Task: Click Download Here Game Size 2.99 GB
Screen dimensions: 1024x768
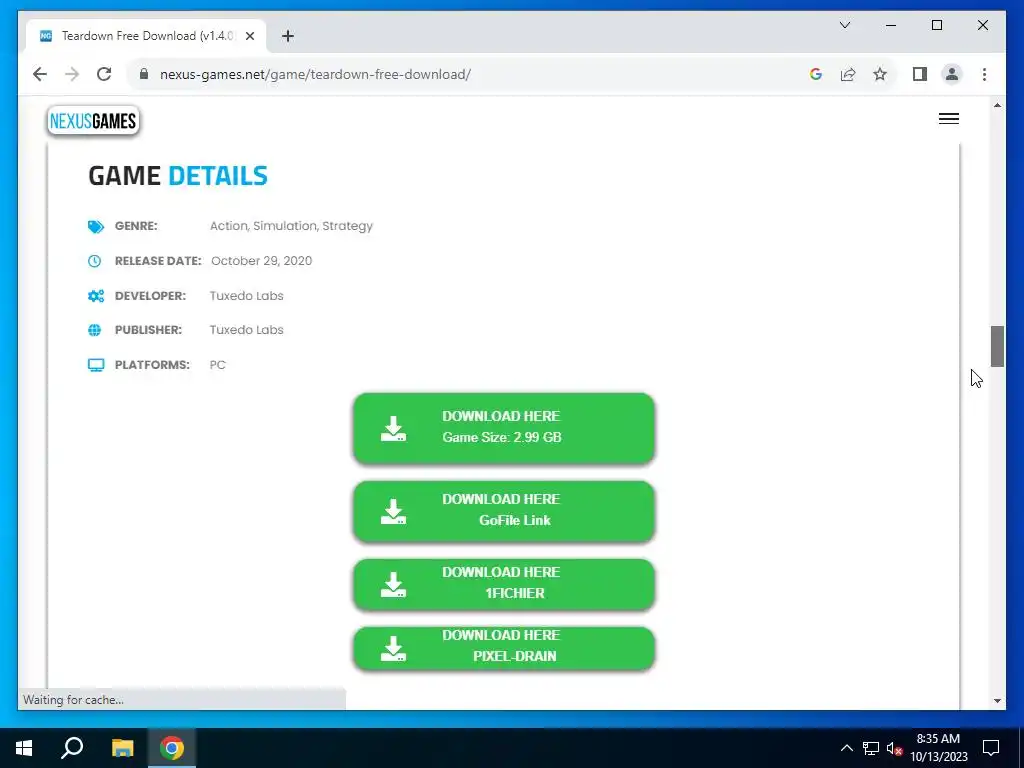Action: tap(504, 428)
